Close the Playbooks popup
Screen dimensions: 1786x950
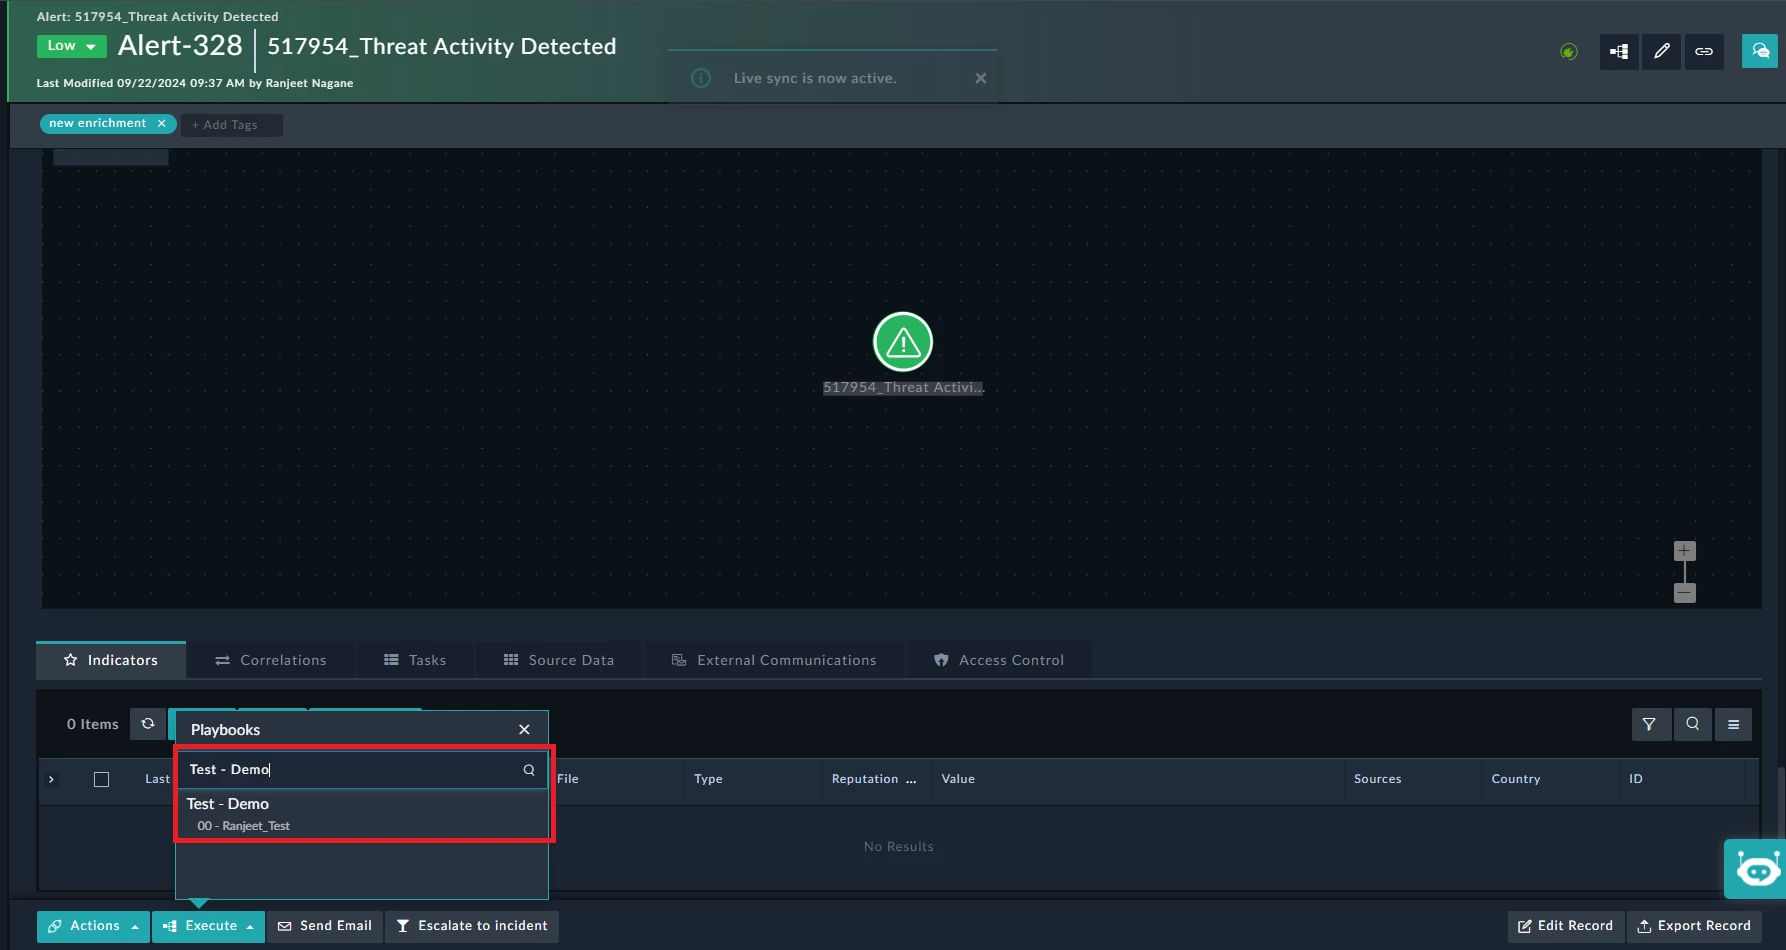pyautogui.click(x=524, y=730)
